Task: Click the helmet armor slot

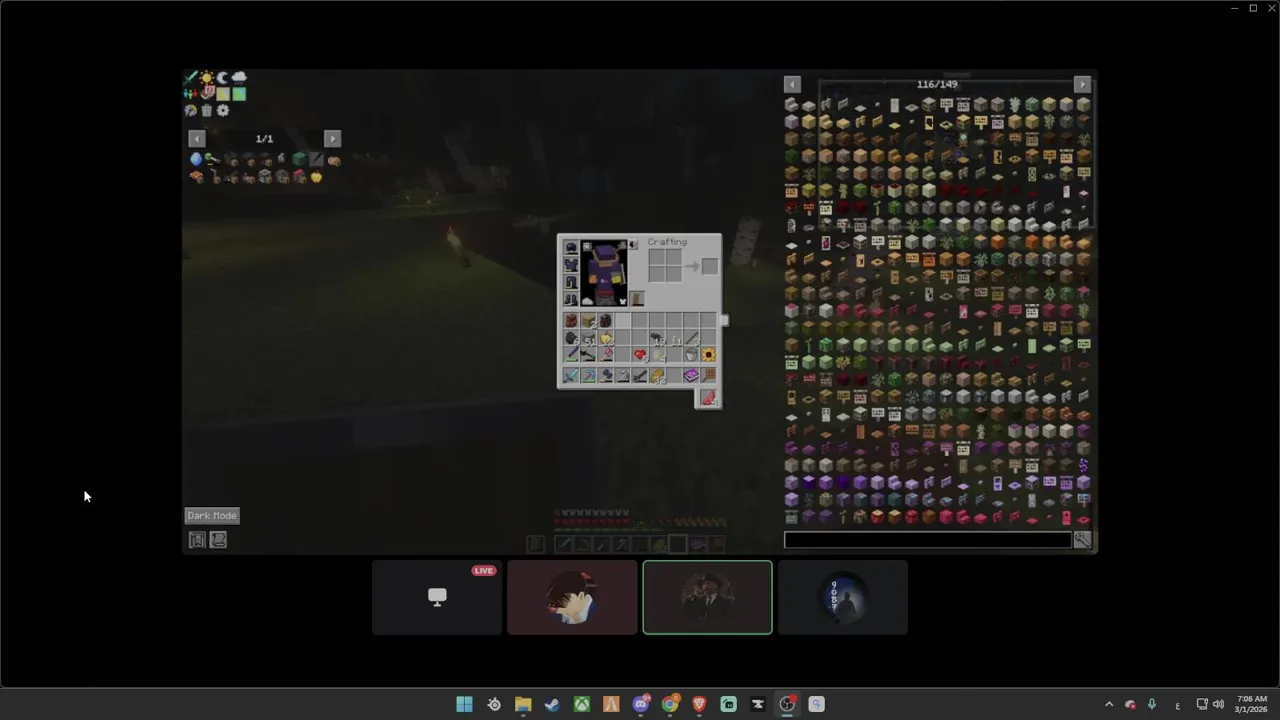Action: click(x=571, y=248)
